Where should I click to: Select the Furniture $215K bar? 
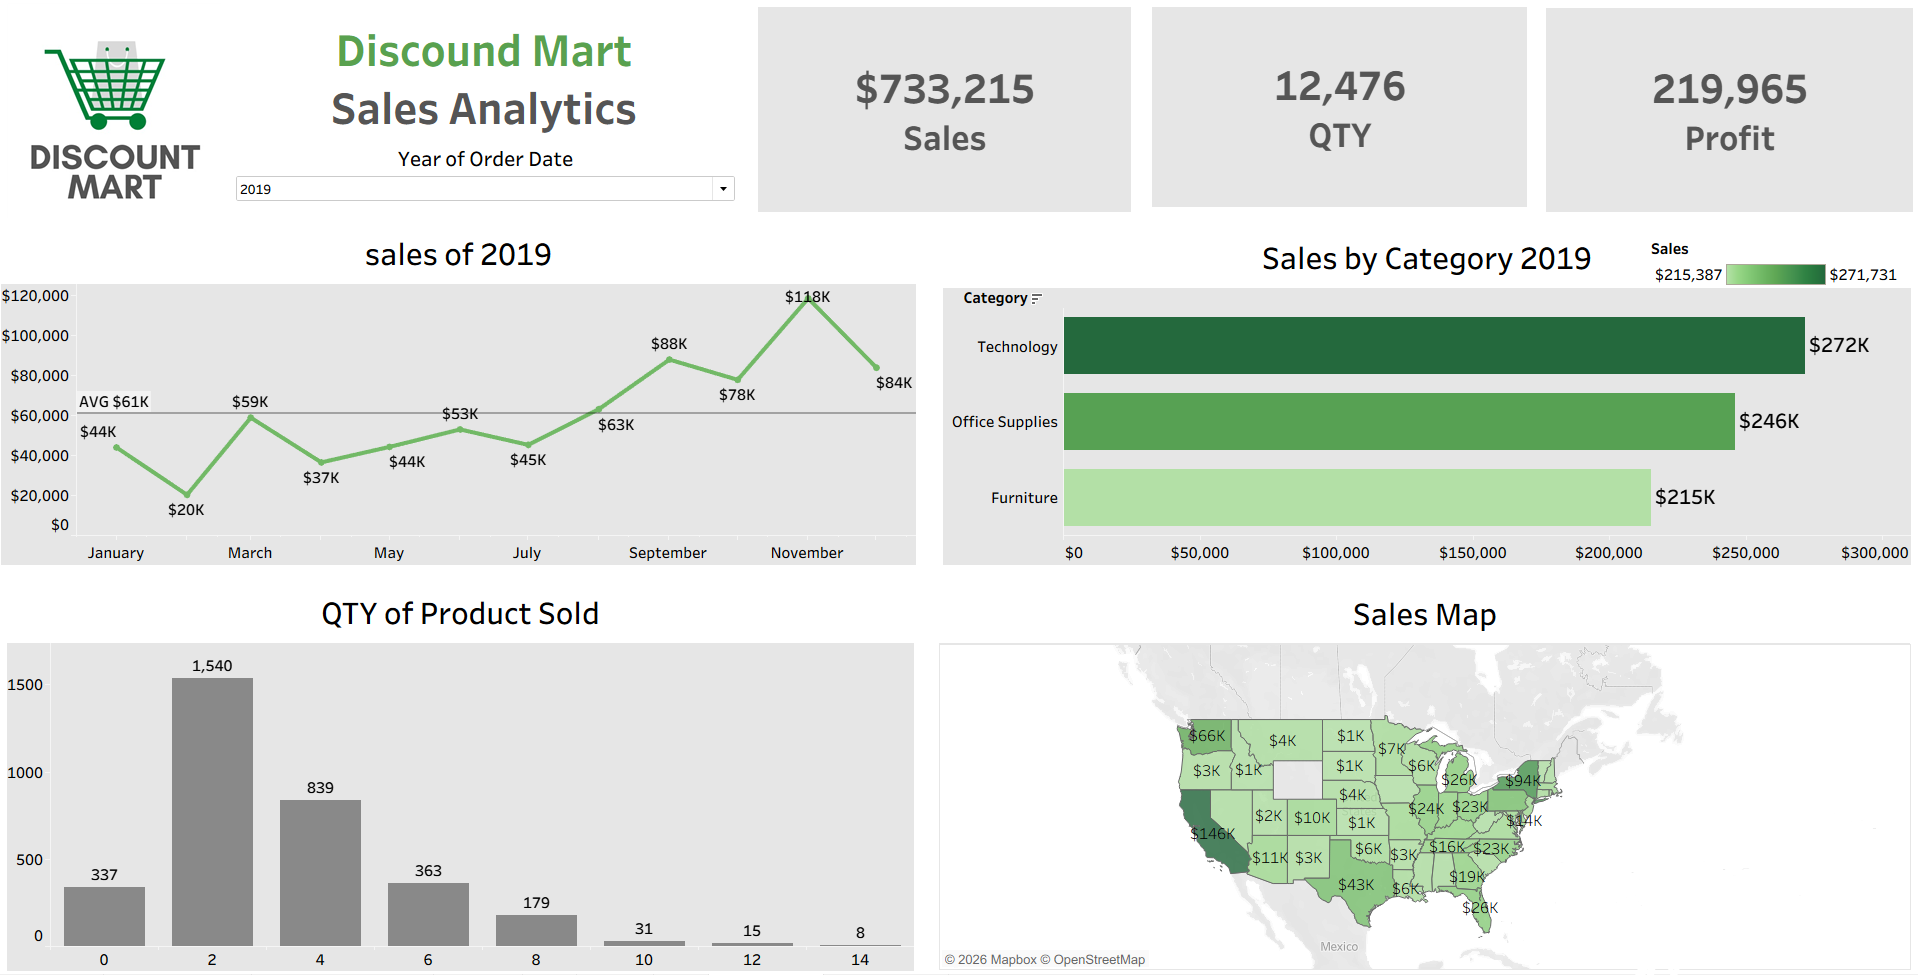click(1357, 497)
